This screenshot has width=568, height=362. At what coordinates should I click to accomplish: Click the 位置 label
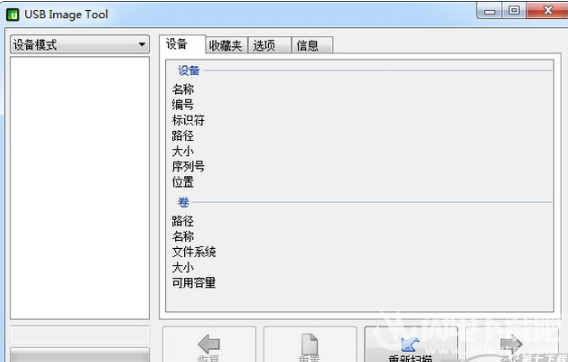pos(183,182)
